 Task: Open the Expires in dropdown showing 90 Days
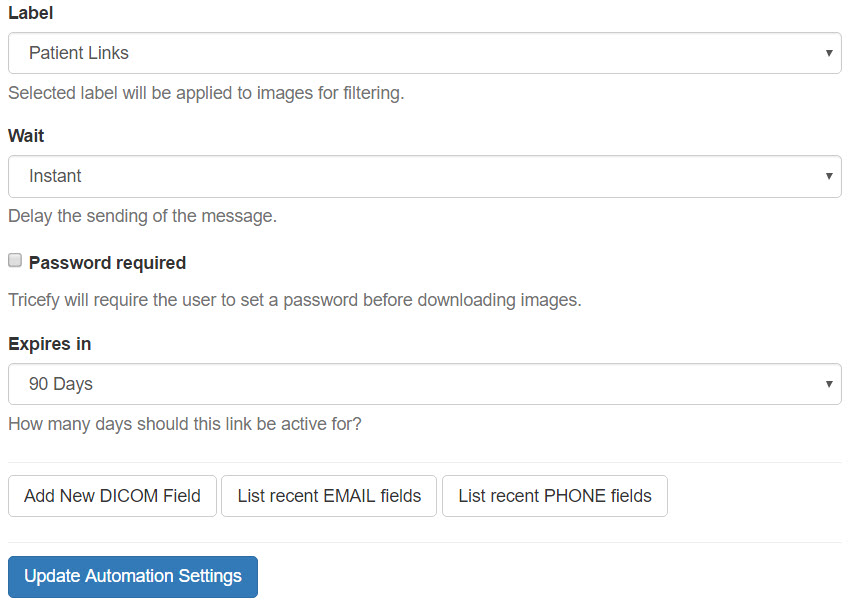coord(424,384)
